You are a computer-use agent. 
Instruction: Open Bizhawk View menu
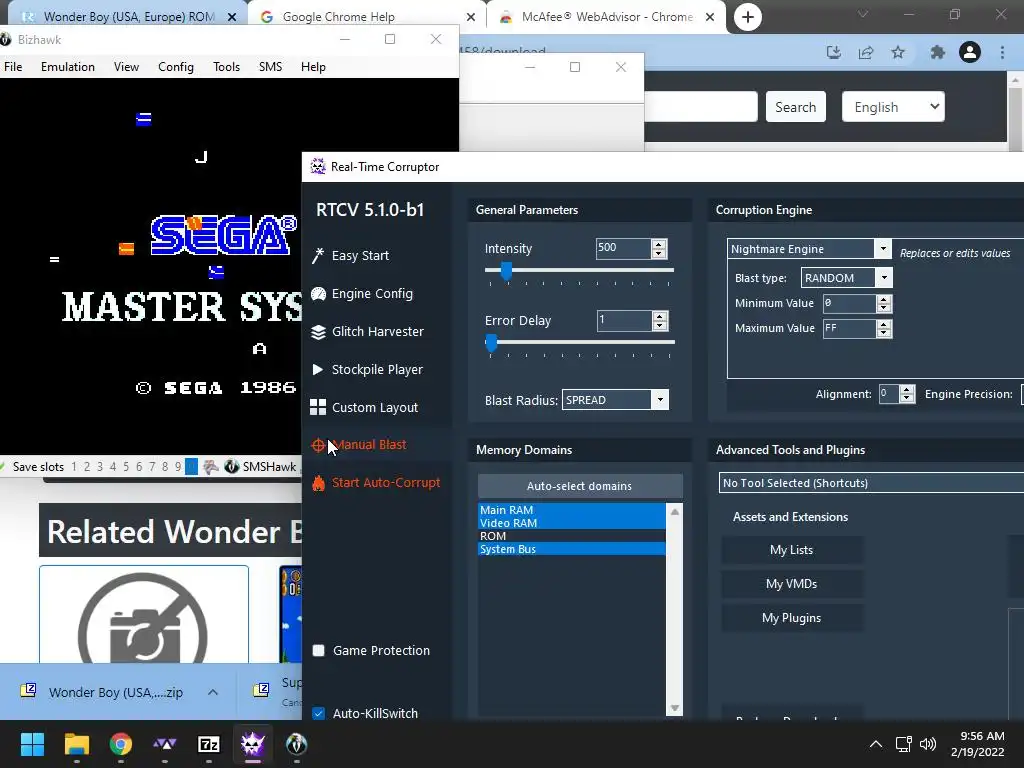tap(126, 67)
